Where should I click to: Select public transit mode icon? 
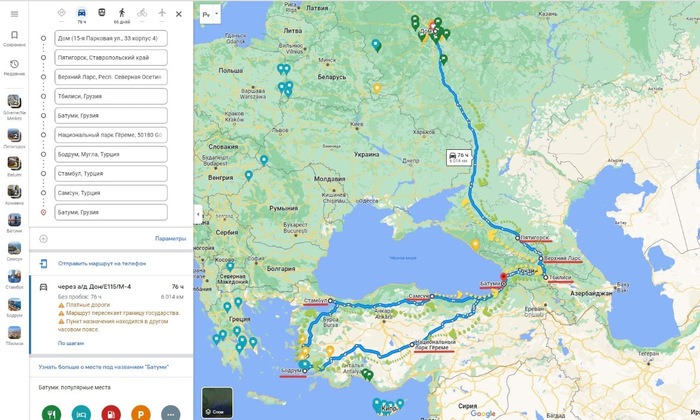point(102,12)
